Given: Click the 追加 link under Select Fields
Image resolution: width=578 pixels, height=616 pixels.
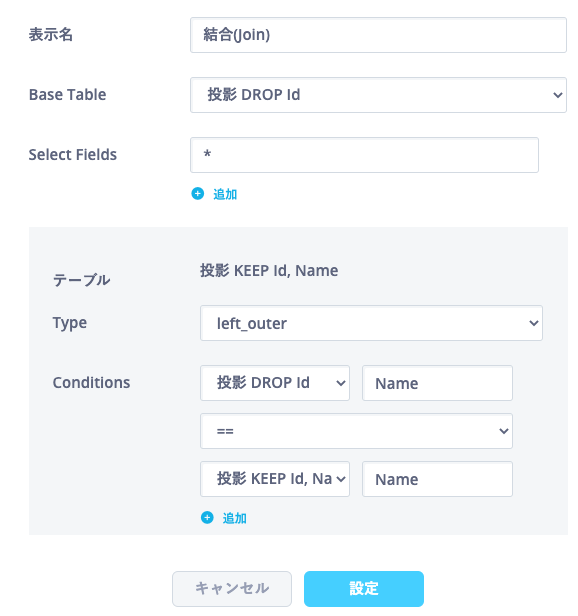Looking at the screenshot, I should 225,194.
